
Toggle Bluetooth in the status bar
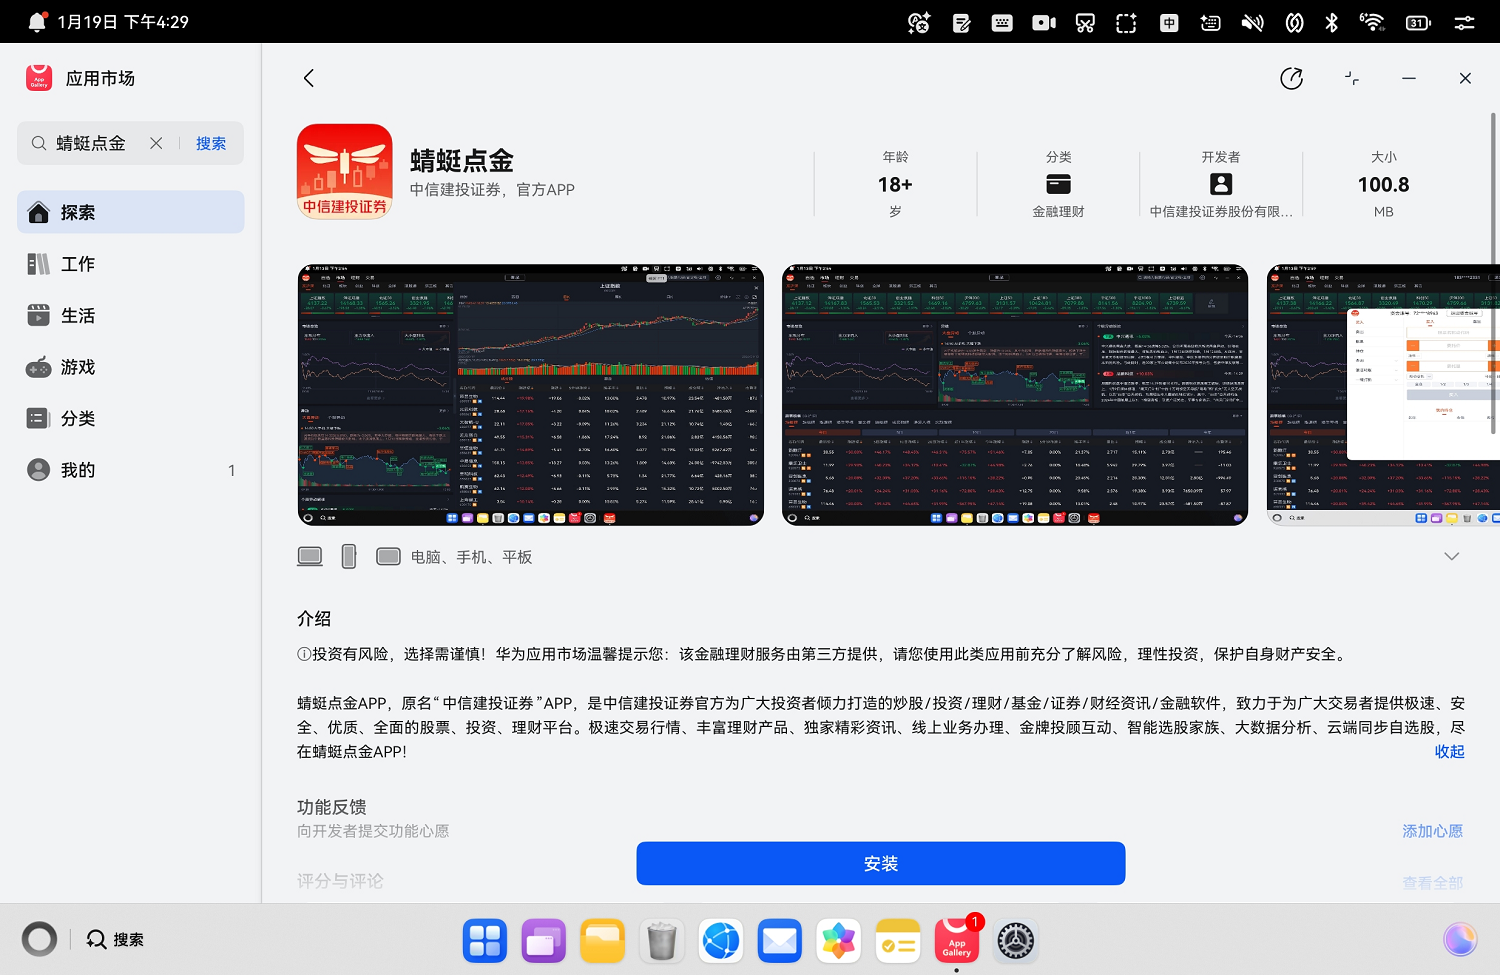1331,21
